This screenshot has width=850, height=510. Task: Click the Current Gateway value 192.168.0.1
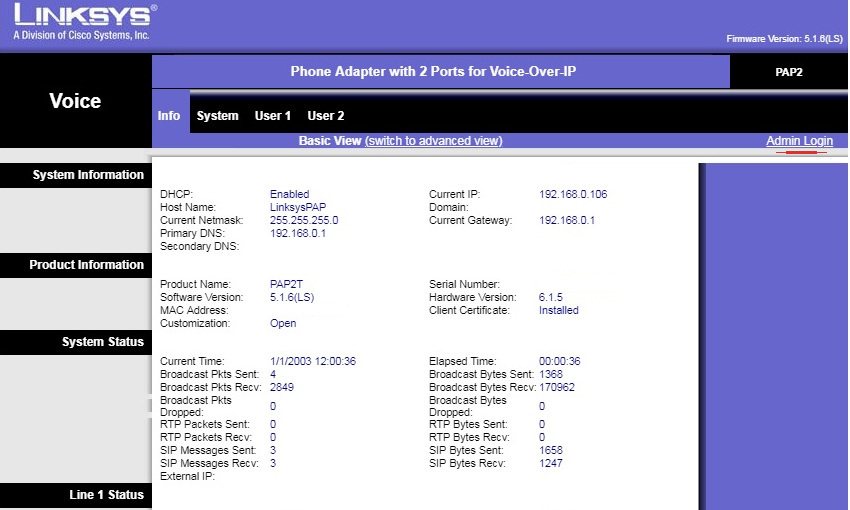pos(566,220)
